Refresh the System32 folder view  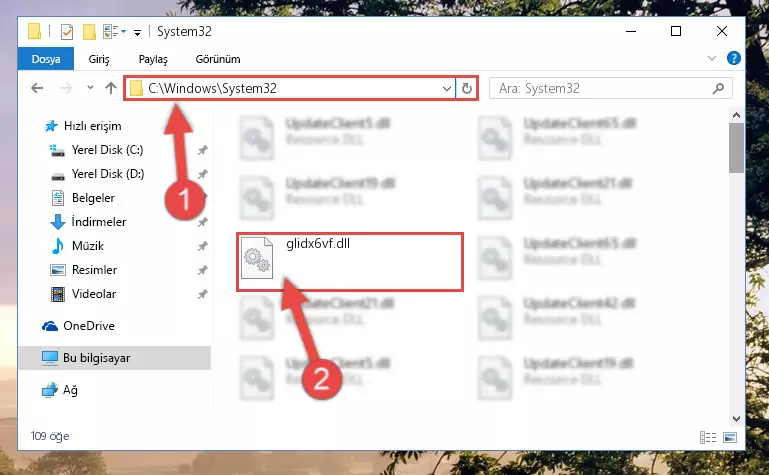click(466, 88)
